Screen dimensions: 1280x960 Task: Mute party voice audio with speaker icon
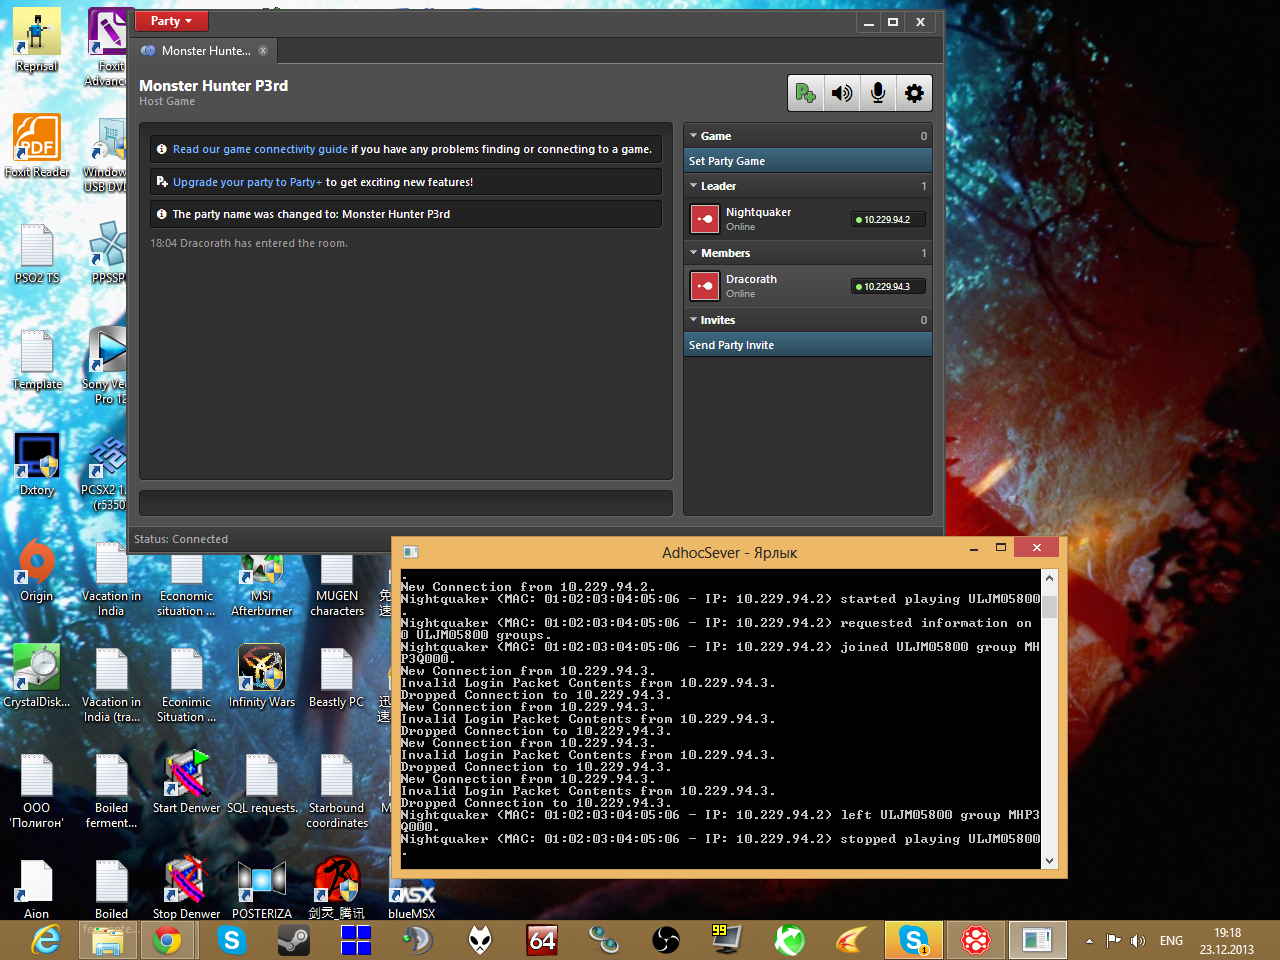coord(842,92)
